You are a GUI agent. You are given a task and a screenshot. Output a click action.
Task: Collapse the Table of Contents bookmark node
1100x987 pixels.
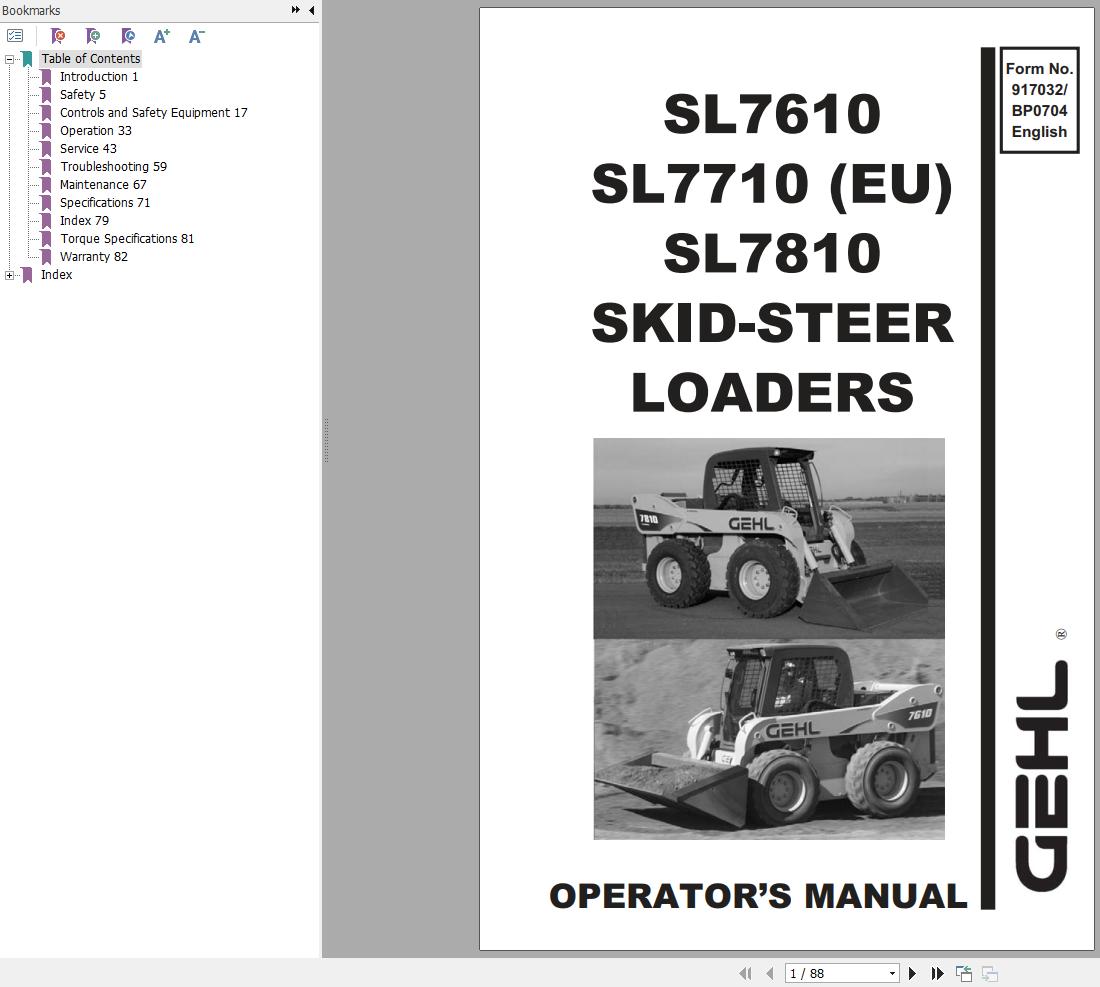point(11,58)
